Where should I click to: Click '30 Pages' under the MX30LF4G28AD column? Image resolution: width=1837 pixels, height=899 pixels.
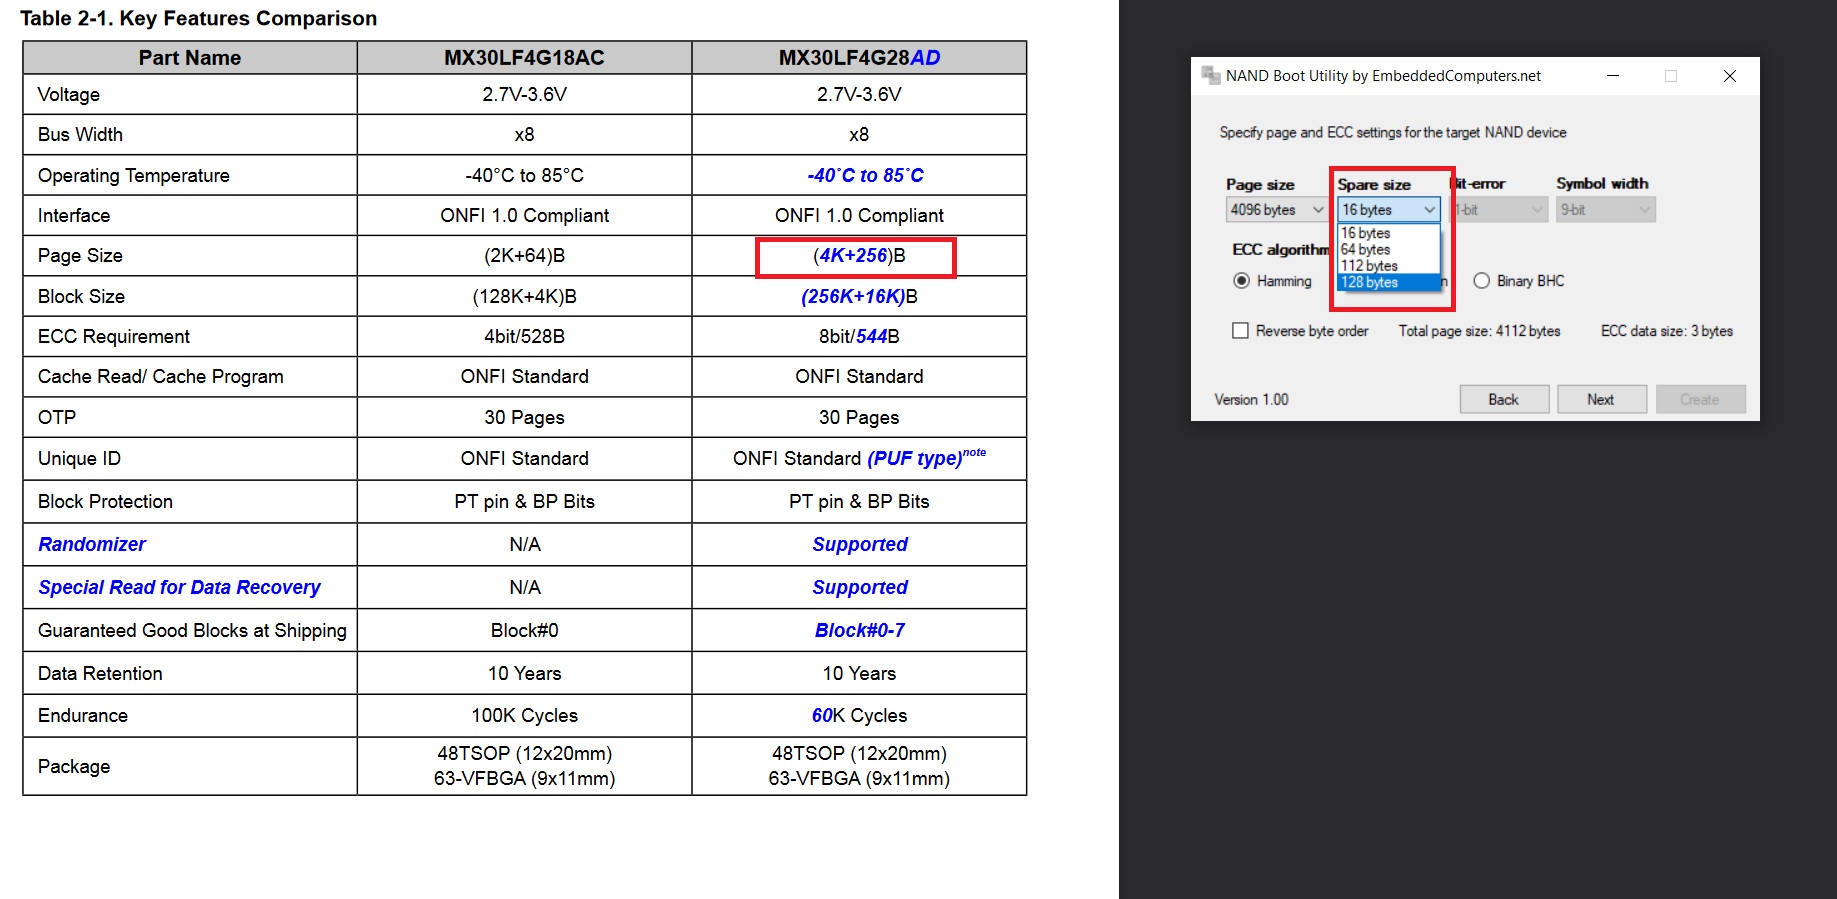click(859, 418)
